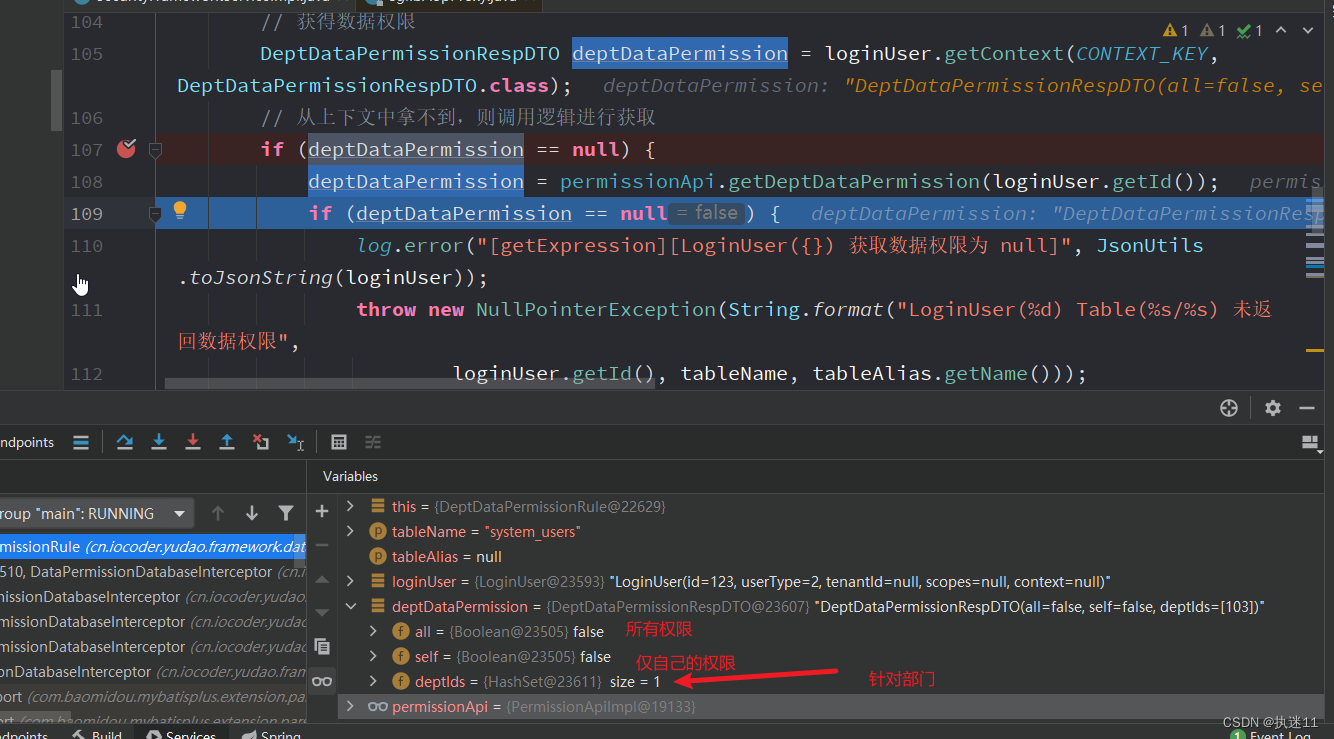Open the layout settings icon in debugger
Screen dimensions: 1334x739
1310,442
